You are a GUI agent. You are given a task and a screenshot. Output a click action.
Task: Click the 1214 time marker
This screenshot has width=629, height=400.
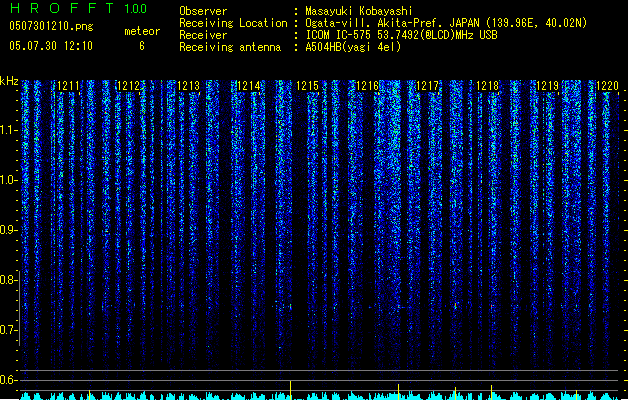click(248, 86)
